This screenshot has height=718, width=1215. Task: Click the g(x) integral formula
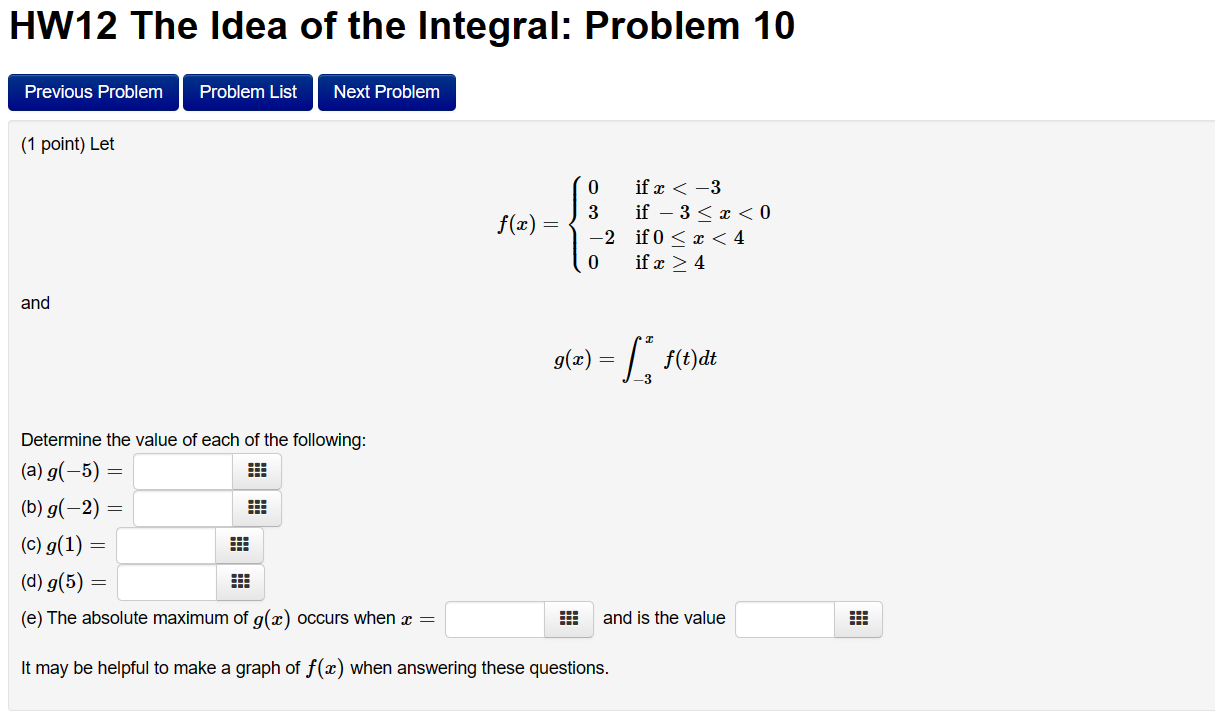tap(635, 356)
